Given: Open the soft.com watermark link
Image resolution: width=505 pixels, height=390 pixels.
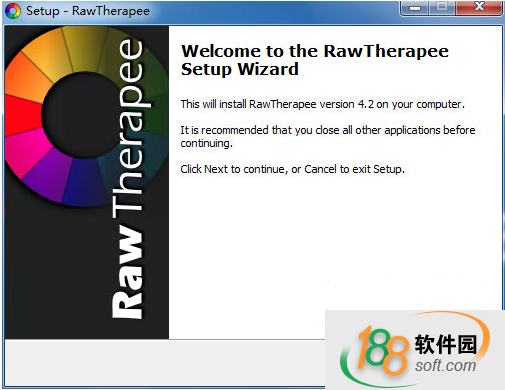Looking at the screenshot, I should 445,366.
